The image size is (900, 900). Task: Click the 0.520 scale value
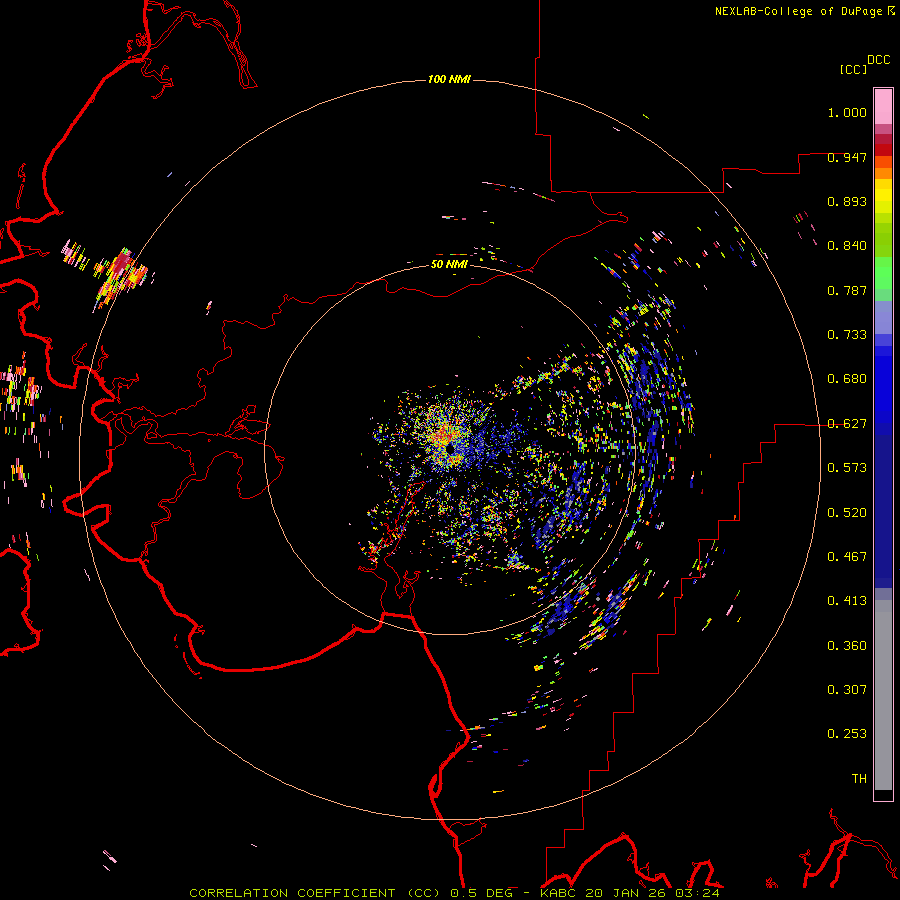[x=847, y=513]
